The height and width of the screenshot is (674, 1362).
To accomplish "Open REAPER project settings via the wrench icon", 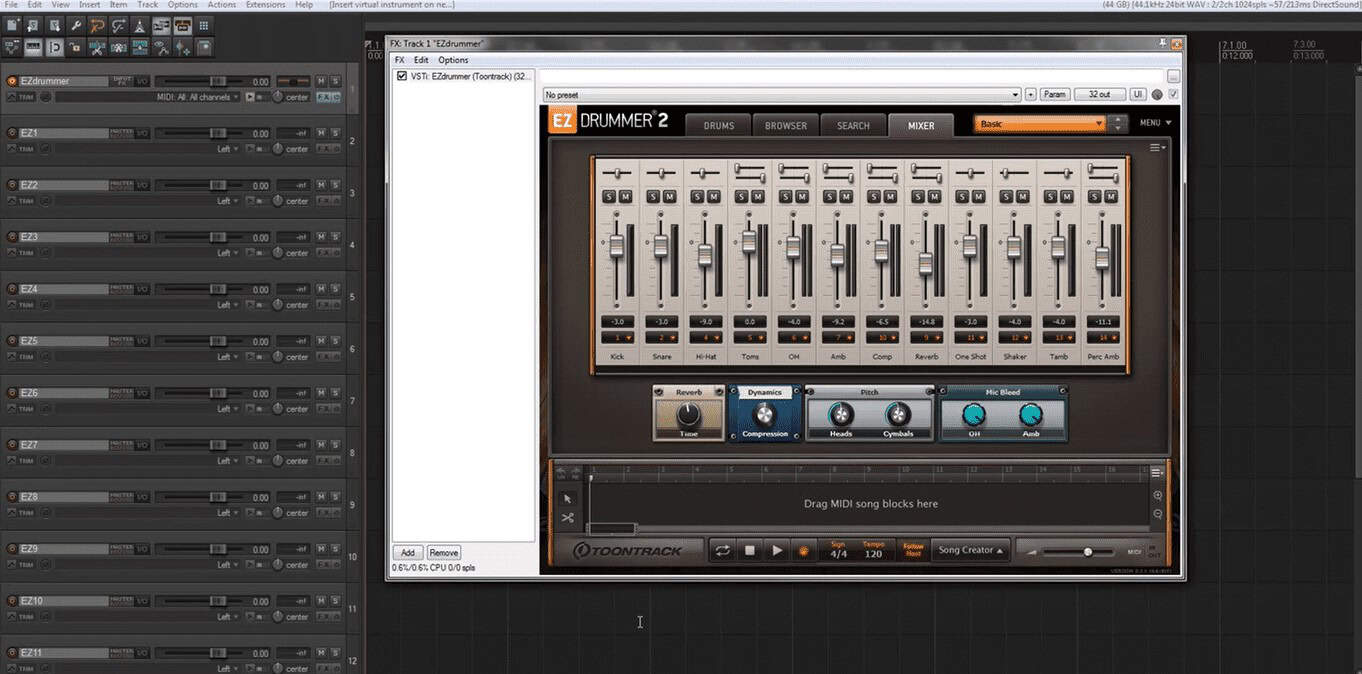I will pos(78,25).
